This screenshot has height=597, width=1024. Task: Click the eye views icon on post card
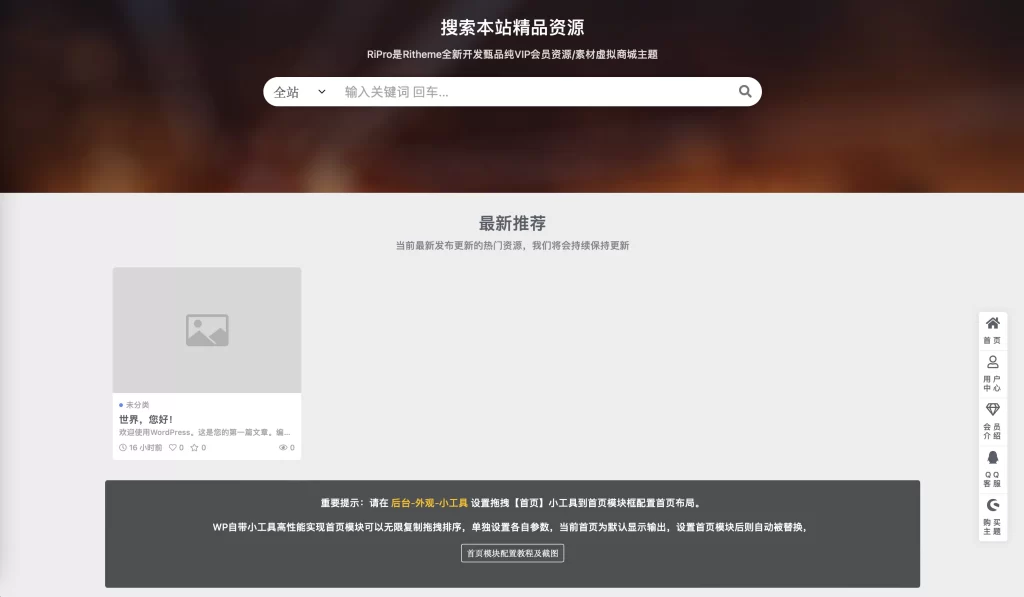click(x=283, y=448)
